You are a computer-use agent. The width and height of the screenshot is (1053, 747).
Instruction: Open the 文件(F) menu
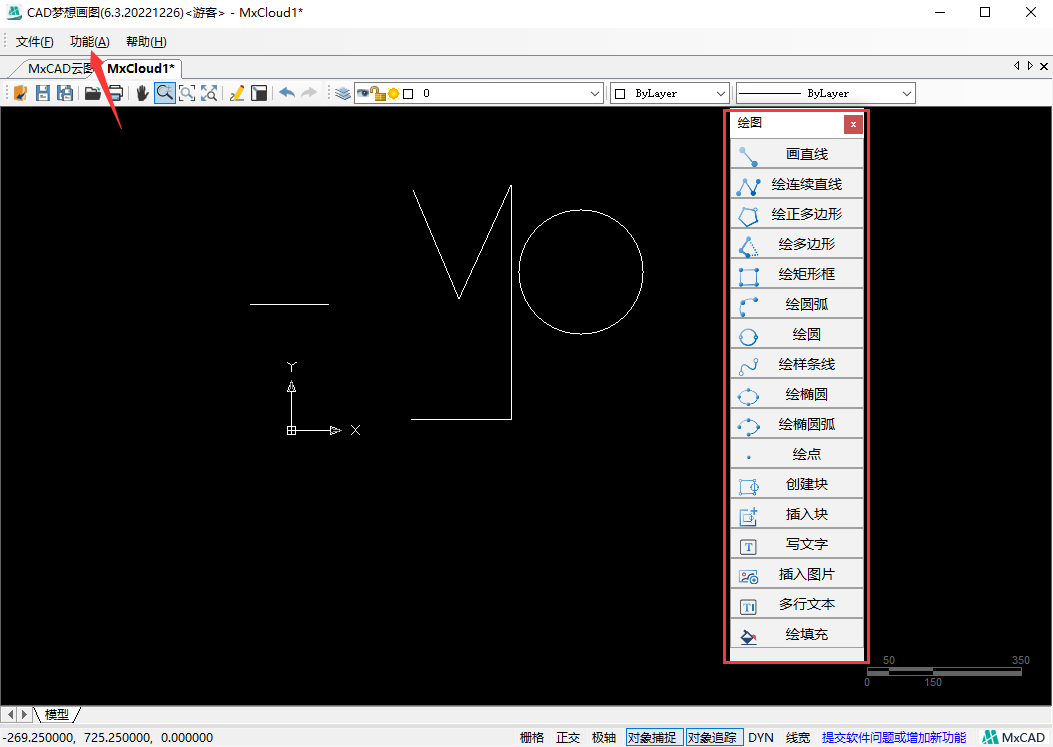click(x=34, y=42)
